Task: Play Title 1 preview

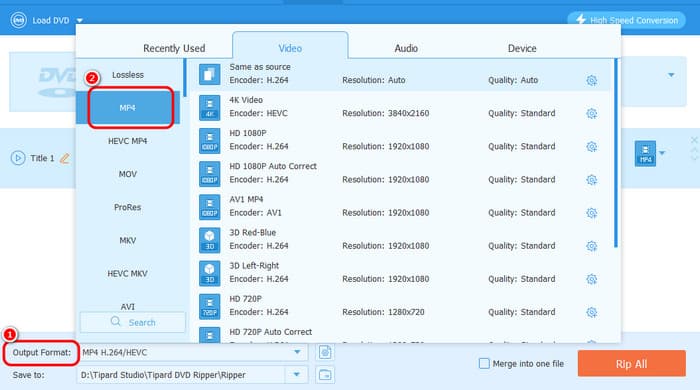Action: (18, 158)
